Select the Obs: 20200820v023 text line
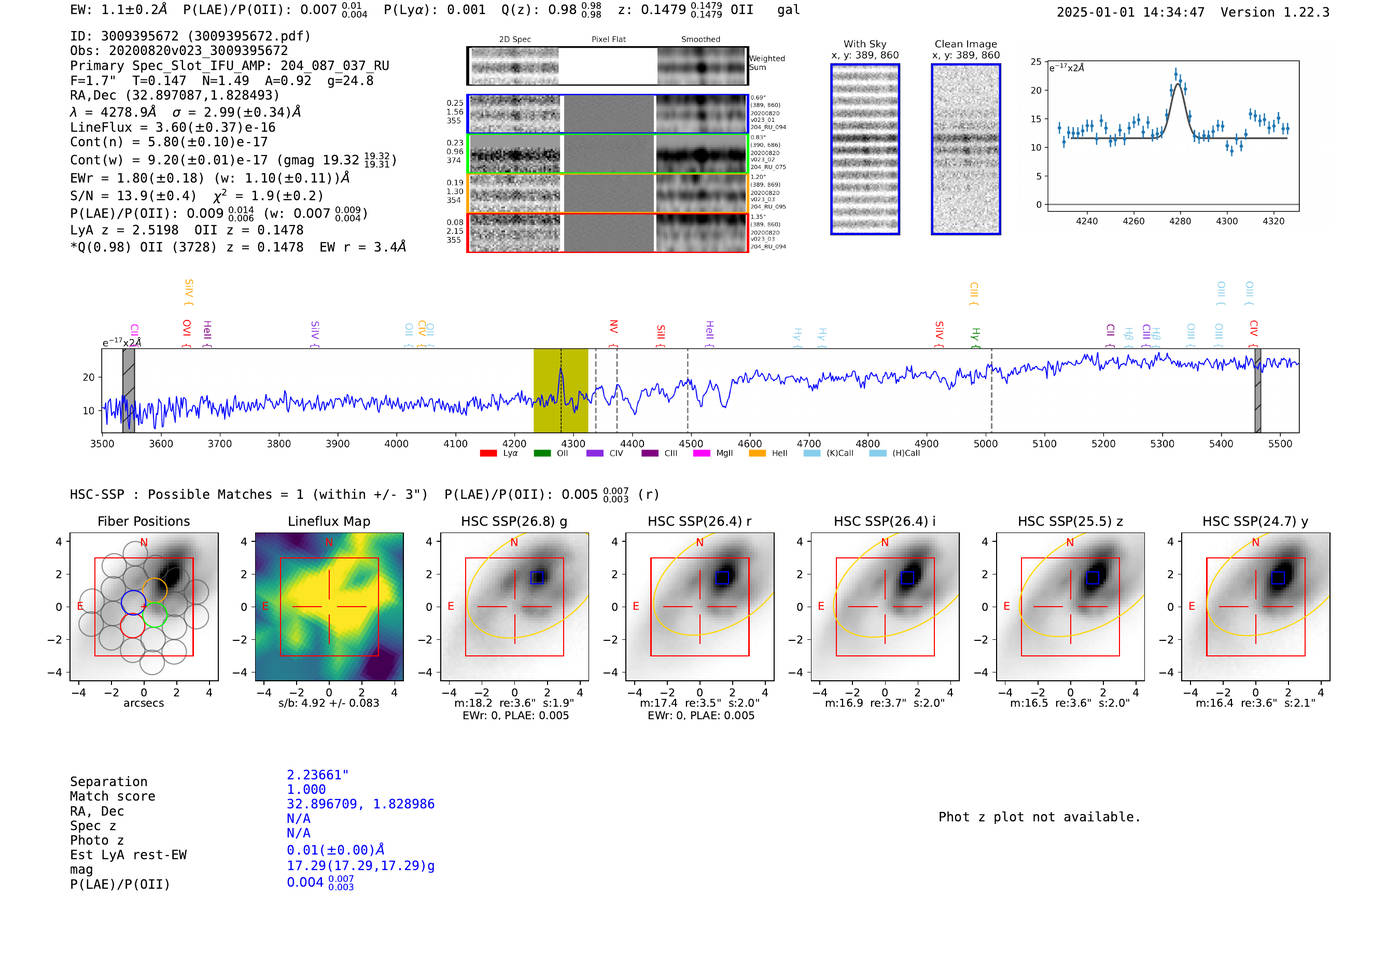 pyautogui.click(x=179, y=51)
